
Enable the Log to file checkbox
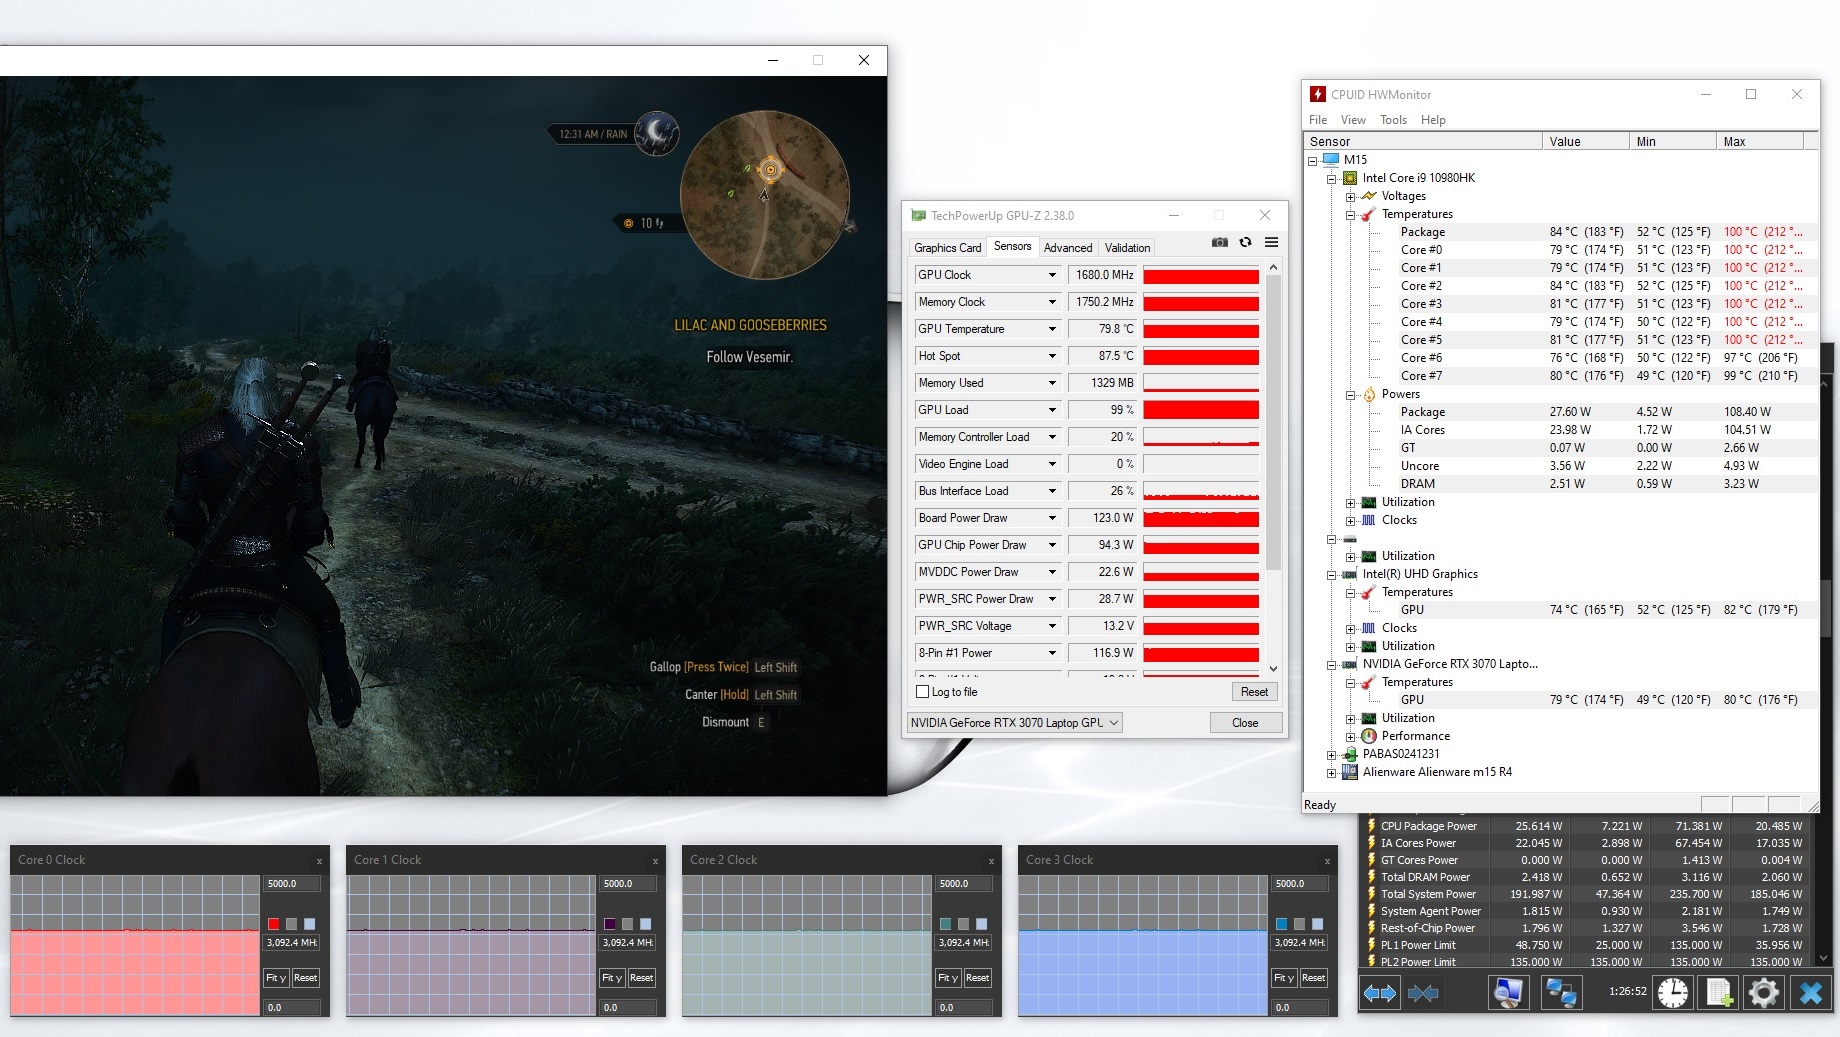[923, 692]
